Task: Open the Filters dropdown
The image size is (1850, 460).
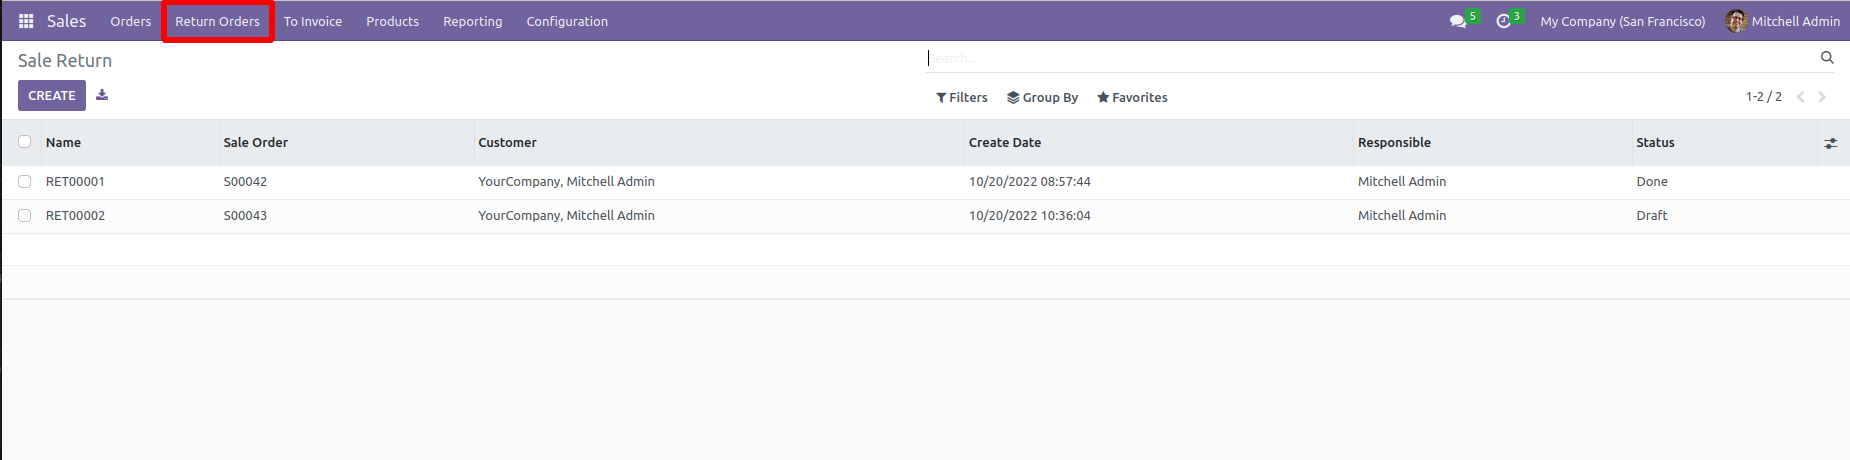Action: 962,97
